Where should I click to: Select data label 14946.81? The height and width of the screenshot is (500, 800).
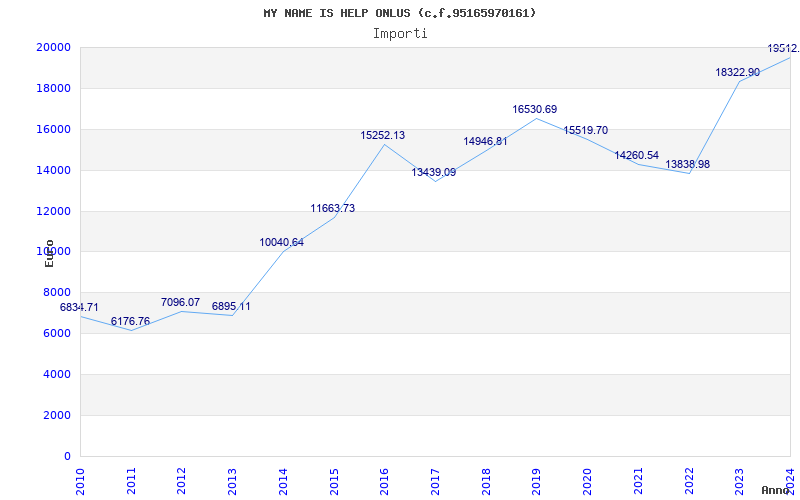[x=485, y=141]
